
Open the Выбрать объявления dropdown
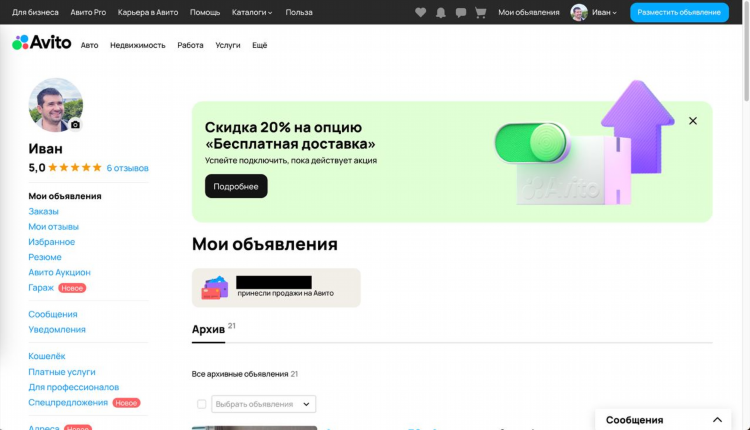click(263, 404)
